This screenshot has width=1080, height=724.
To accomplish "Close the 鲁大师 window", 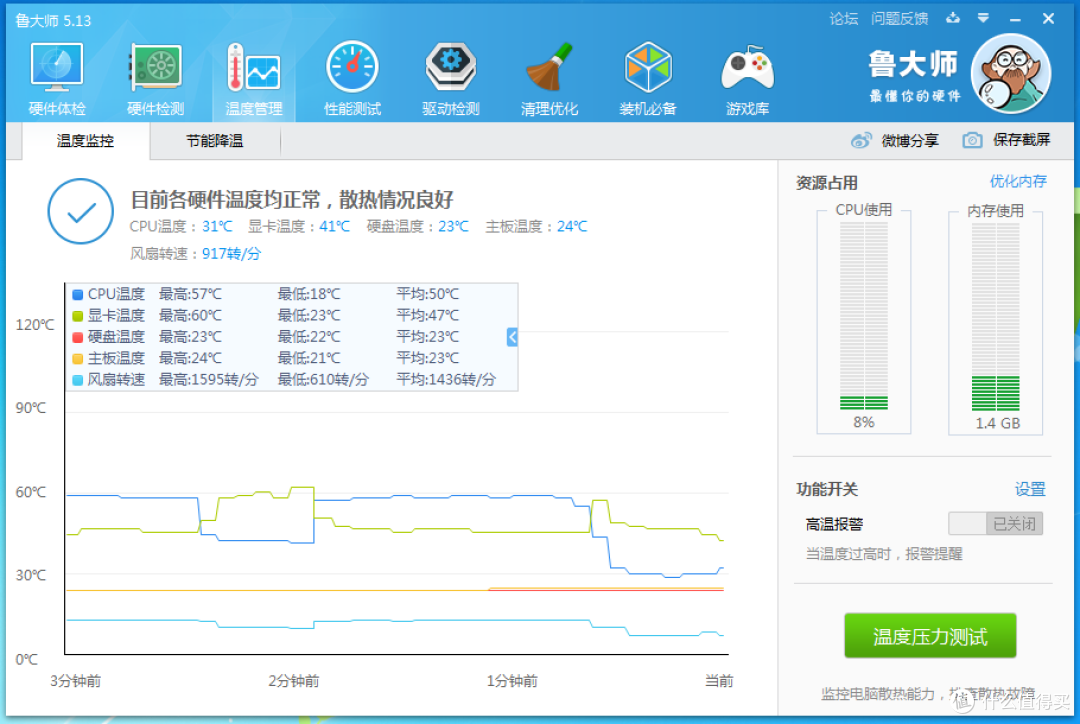I will coord(1048,19).
